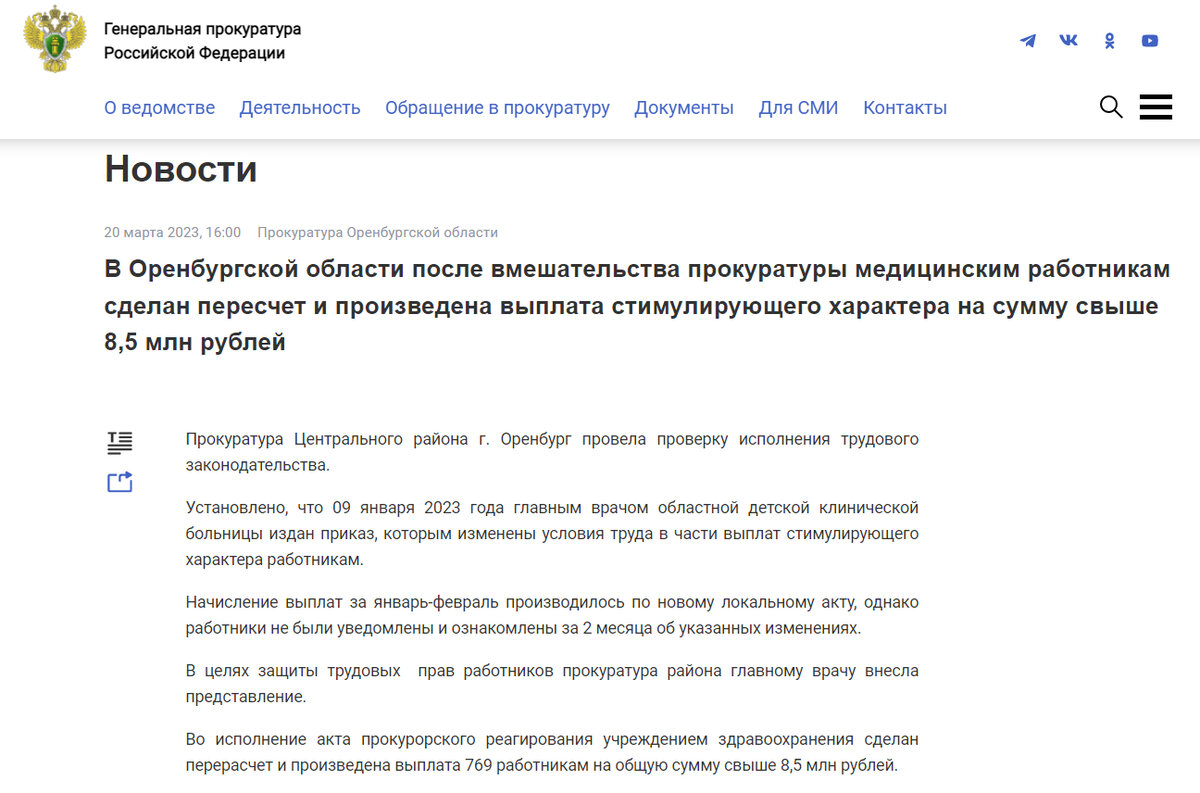Screen dimensions: 1200x793
Task: Open the Деятельность menu
Action: click(300, 107)
